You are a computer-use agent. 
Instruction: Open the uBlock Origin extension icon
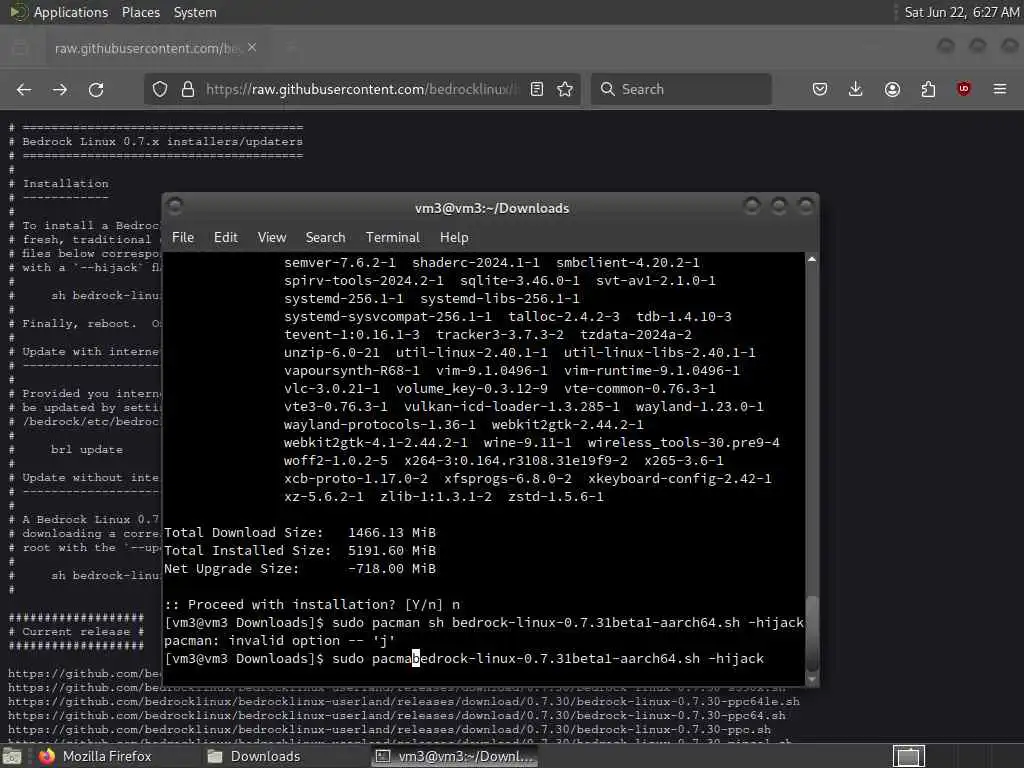coord(963,89)
